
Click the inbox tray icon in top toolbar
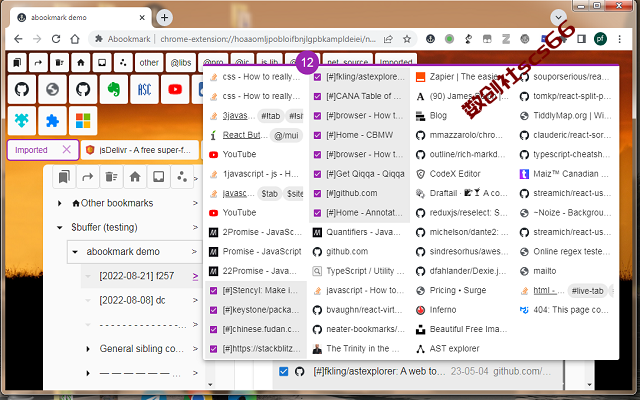(x=102, y=62)
